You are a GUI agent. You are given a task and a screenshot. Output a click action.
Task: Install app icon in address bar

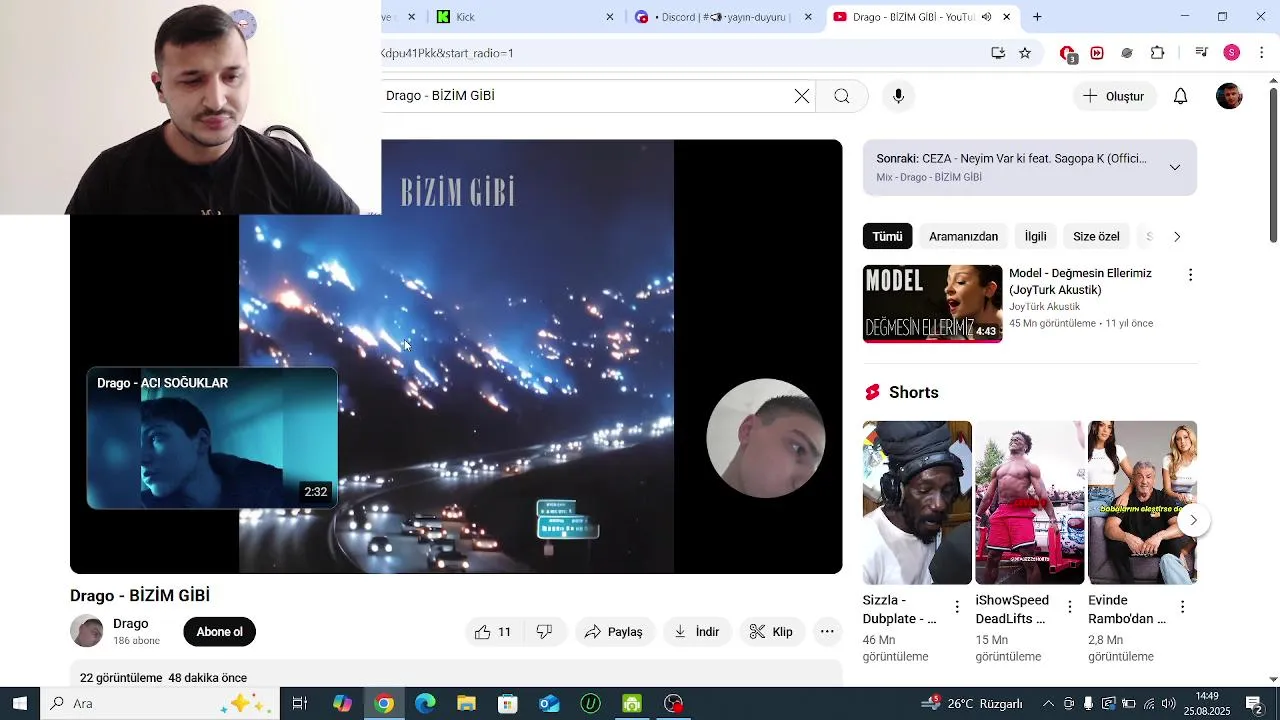point(998,53)
